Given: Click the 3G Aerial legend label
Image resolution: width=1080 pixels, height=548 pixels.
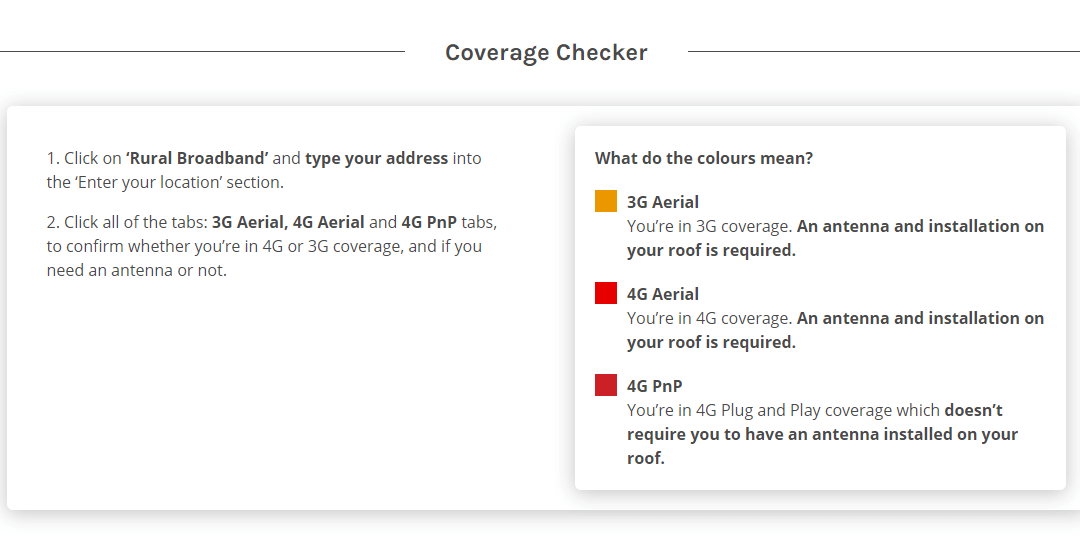Looking at the screenshot, I should click(x=663, y=202).
